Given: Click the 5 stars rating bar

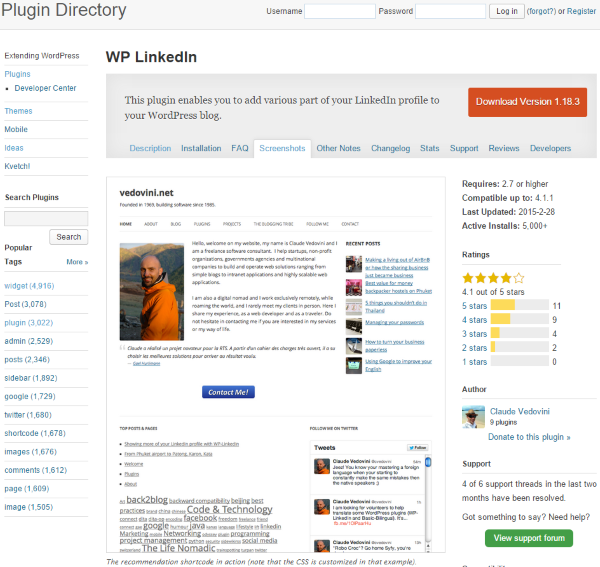Looking at the screenshot, I should coord(520,305).
